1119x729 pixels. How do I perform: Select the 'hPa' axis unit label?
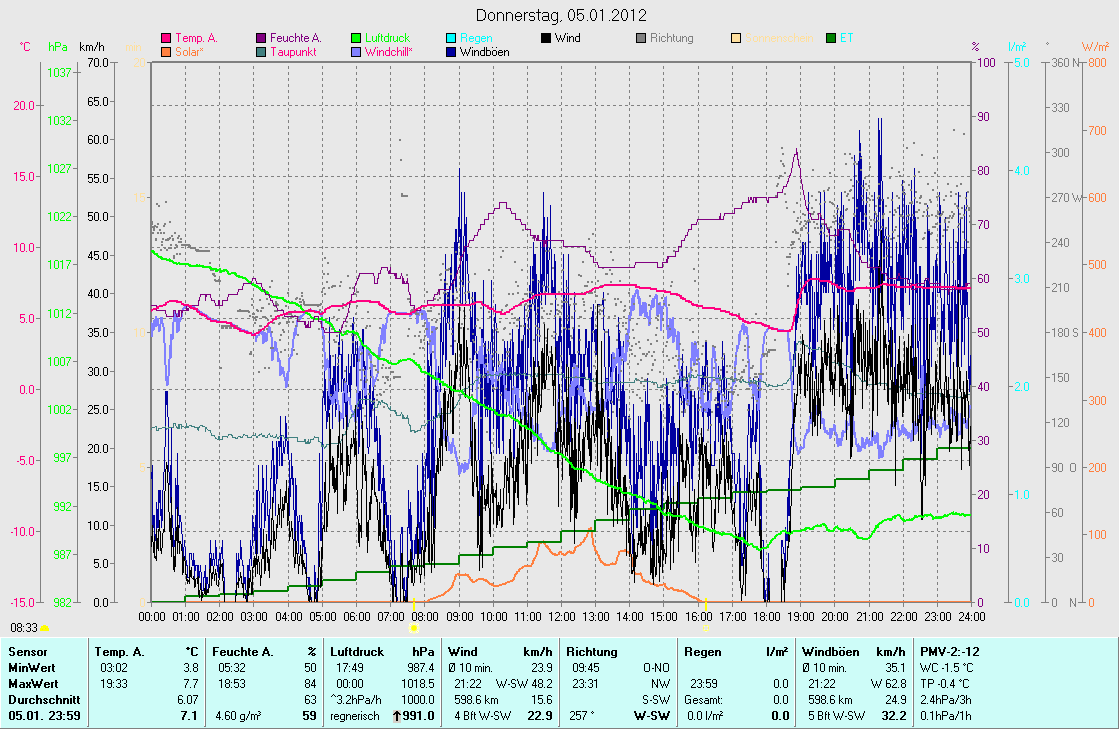point(58,47)
